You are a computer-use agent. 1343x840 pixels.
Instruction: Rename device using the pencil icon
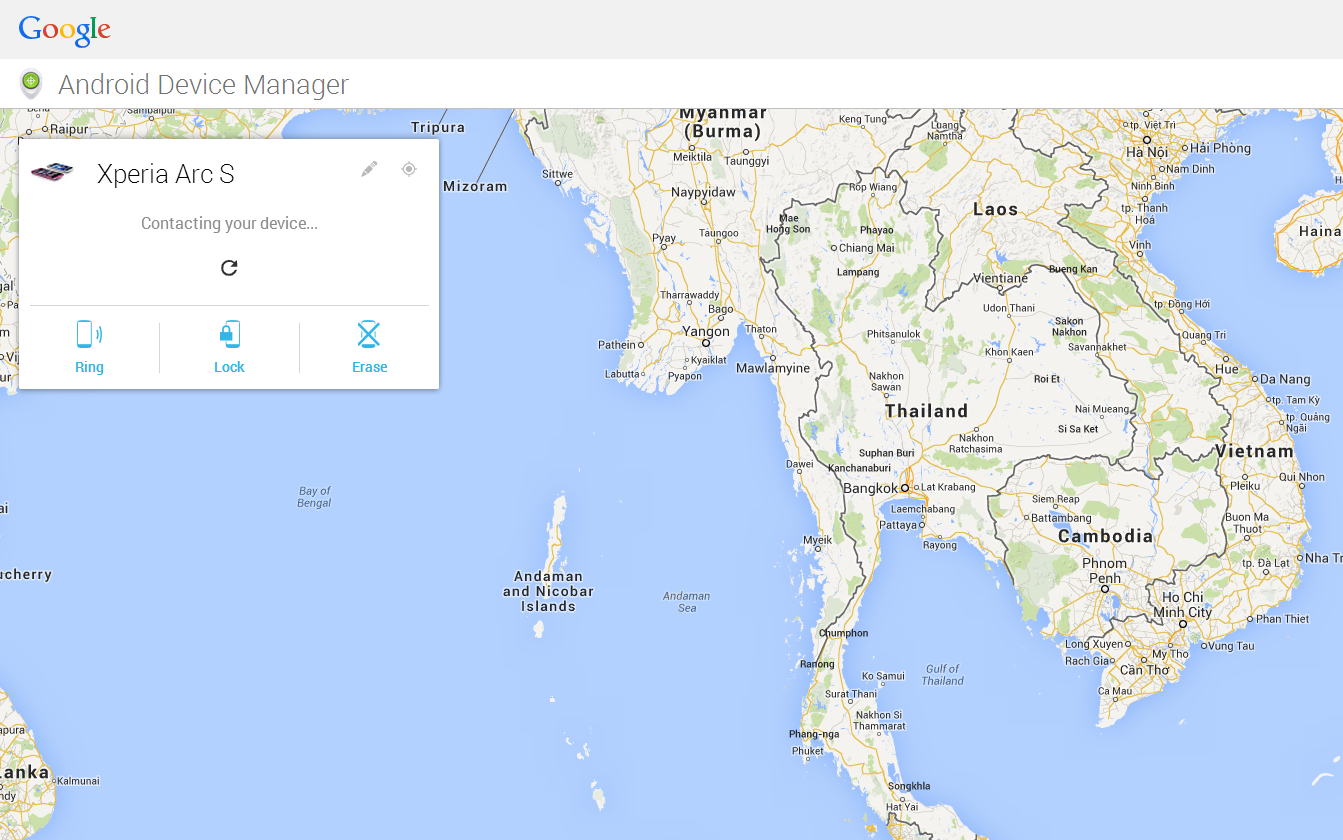[369, 169]
